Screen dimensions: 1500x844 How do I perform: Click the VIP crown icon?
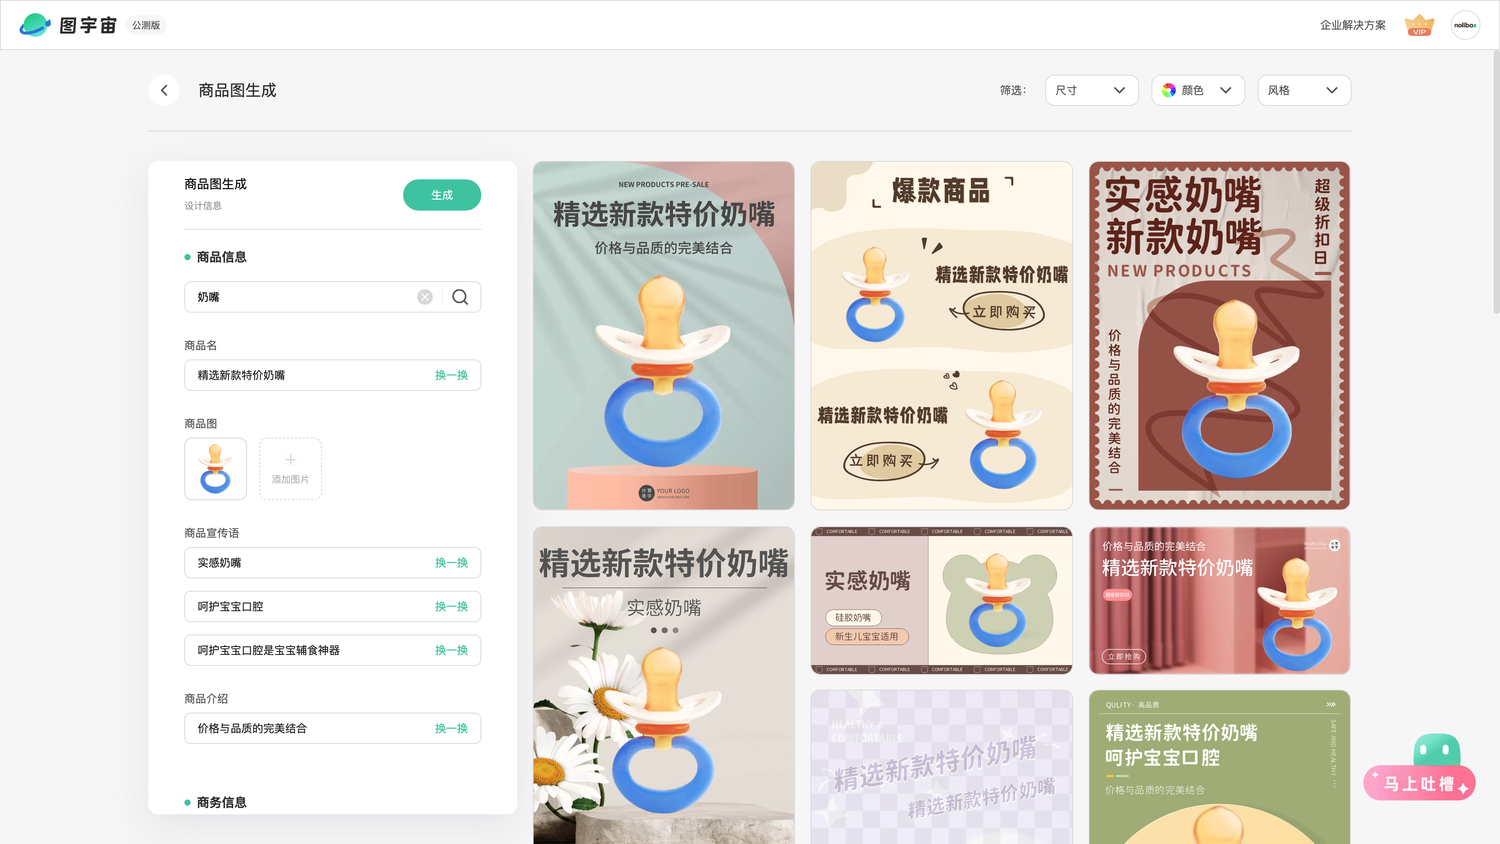point(1419,25)
